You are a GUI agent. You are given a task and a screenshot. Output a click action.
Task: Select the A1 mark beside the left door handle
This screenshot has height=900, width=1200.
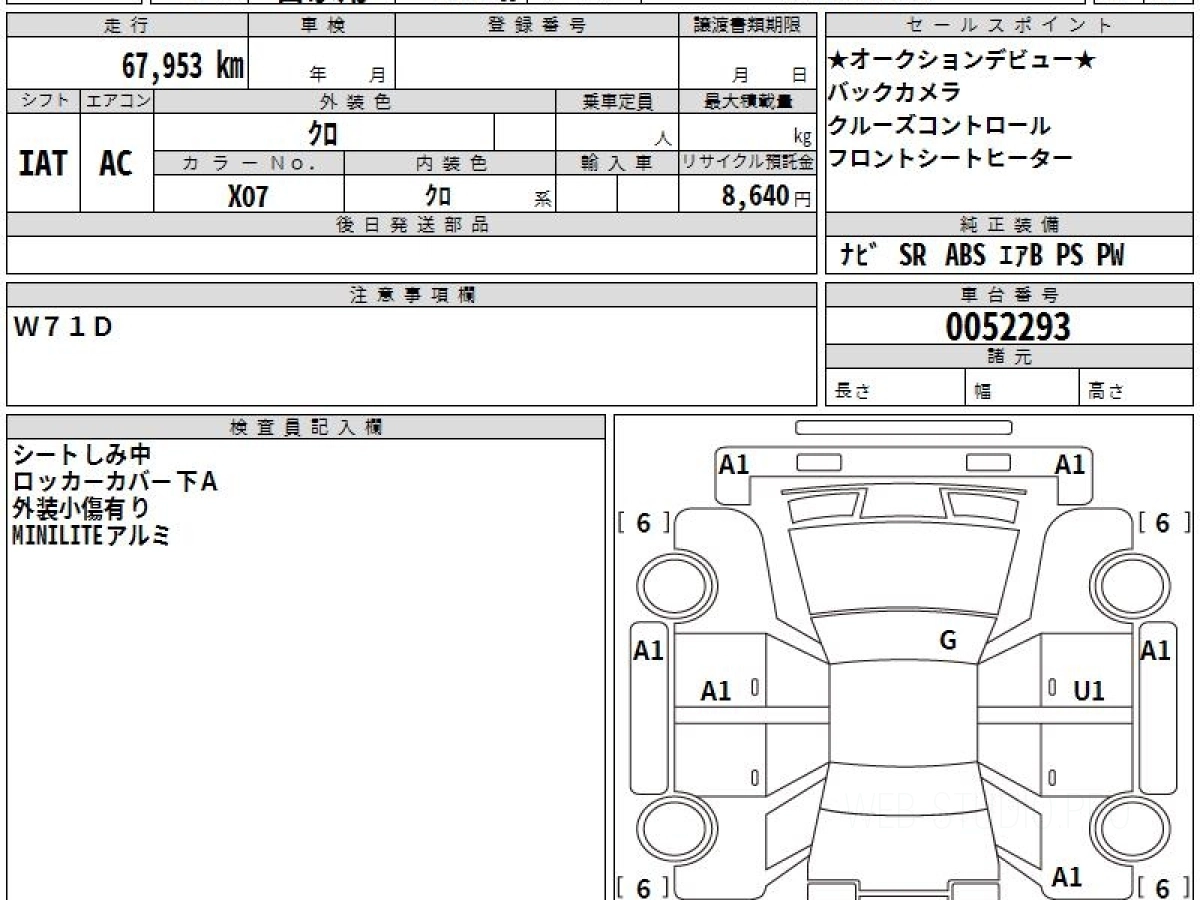[x=716, y=691]
